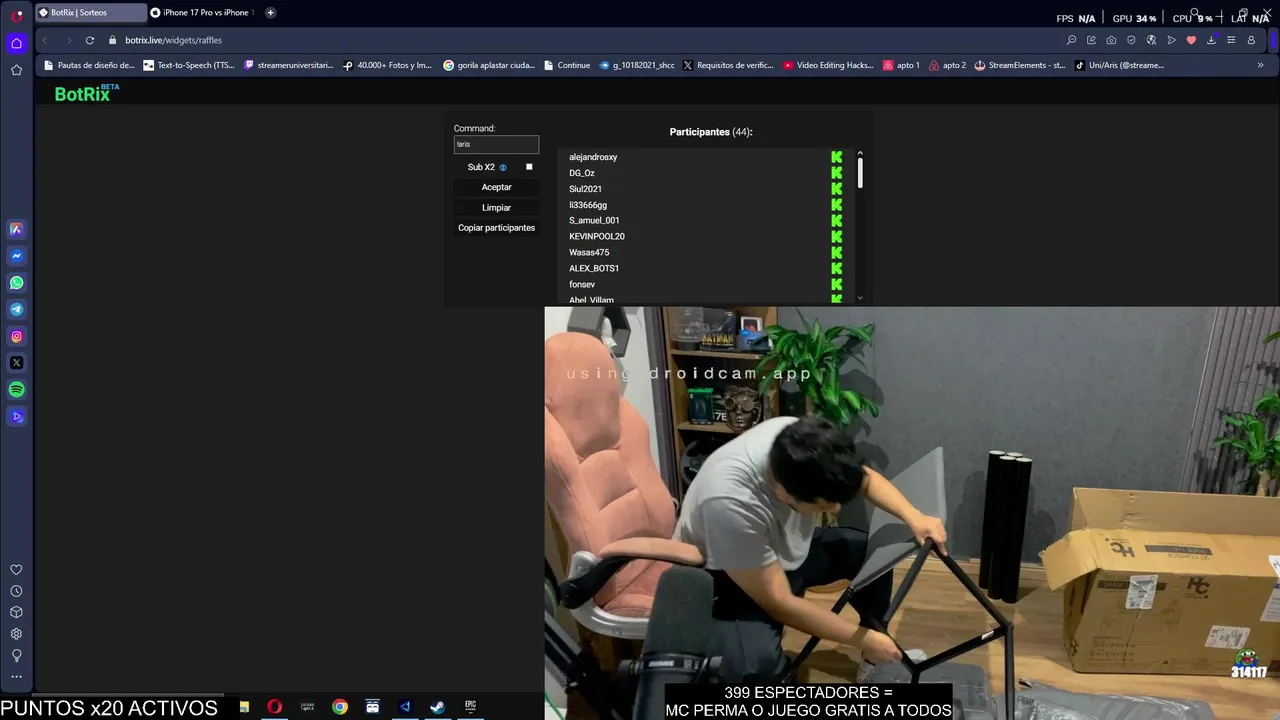The image size is (1280, 720).
Task: Open Aria AI icon in sidebar
Action: click(17, 229)
